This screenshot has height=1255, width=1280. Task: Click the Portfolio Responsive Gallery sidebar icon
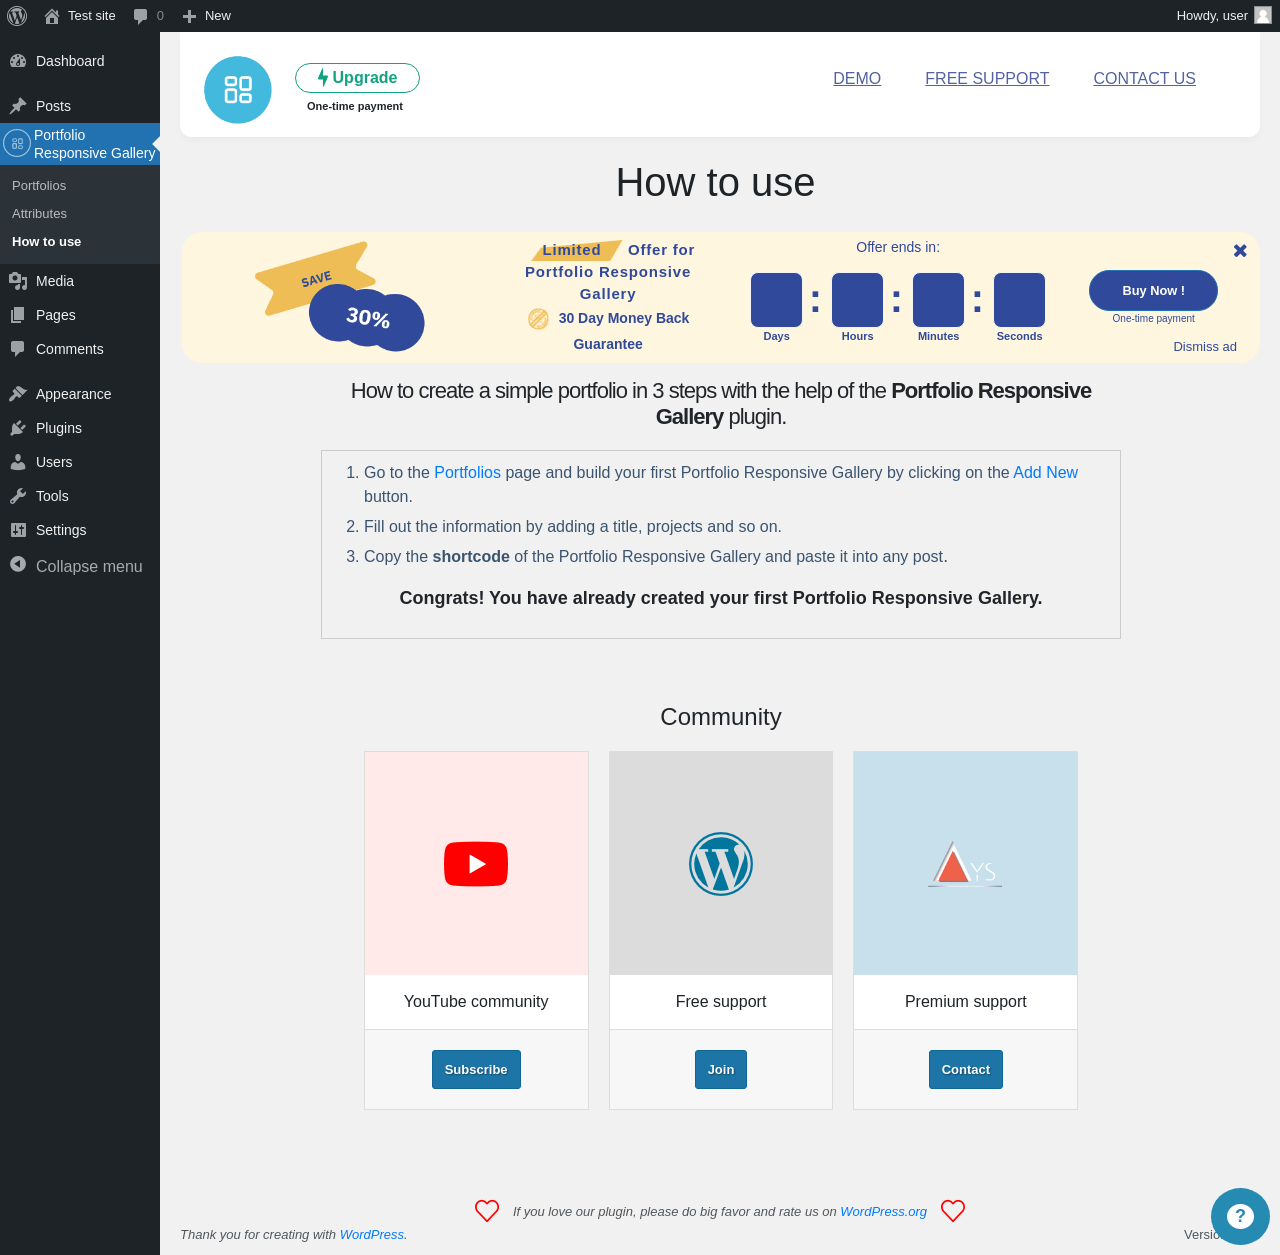tap(17, 144)
